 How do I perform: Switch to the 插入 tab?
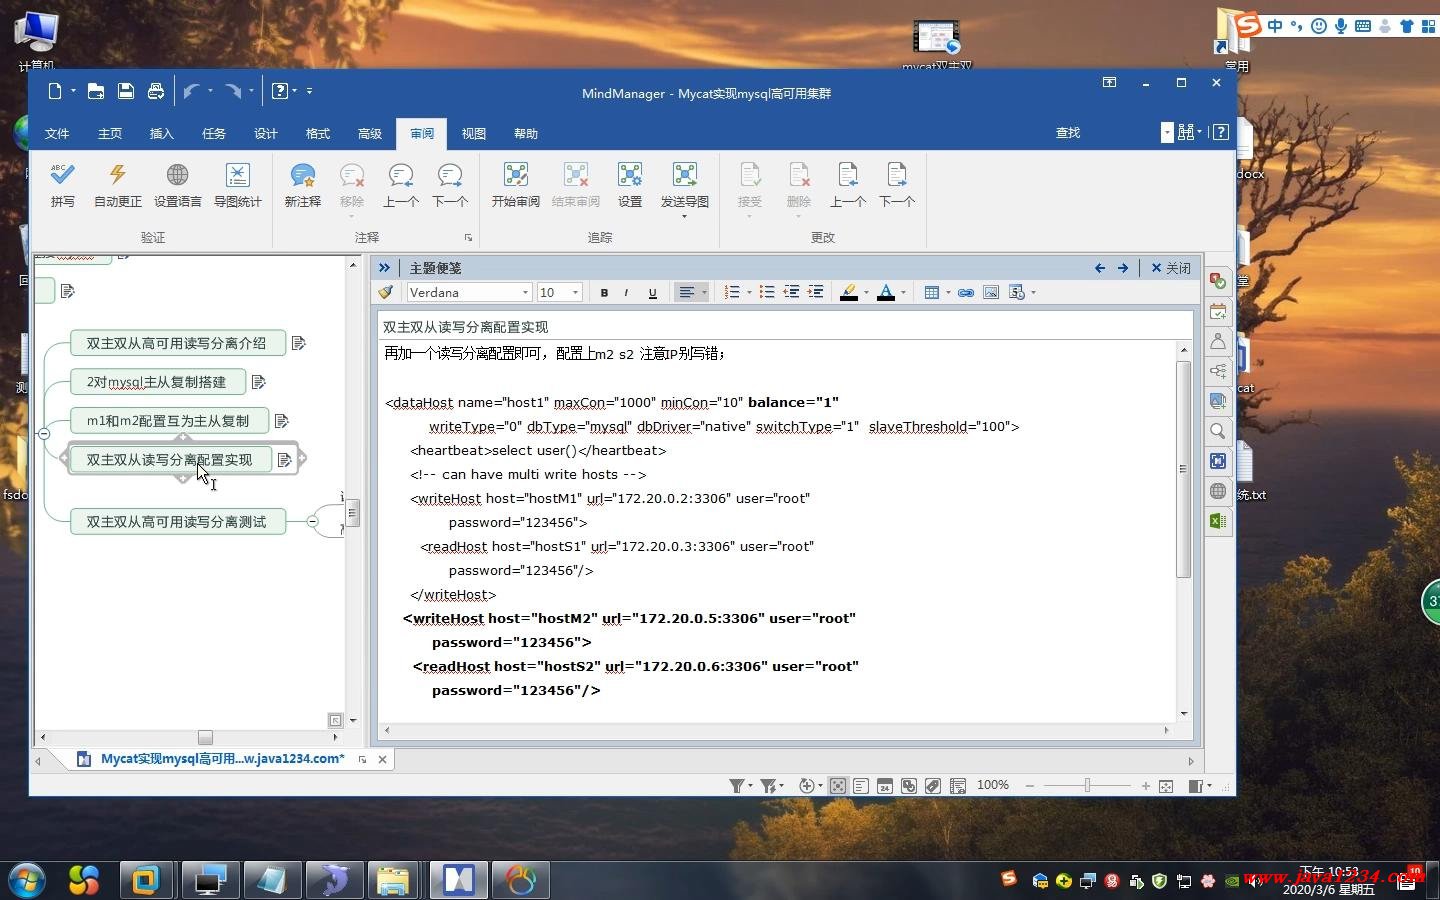point(162,133)
